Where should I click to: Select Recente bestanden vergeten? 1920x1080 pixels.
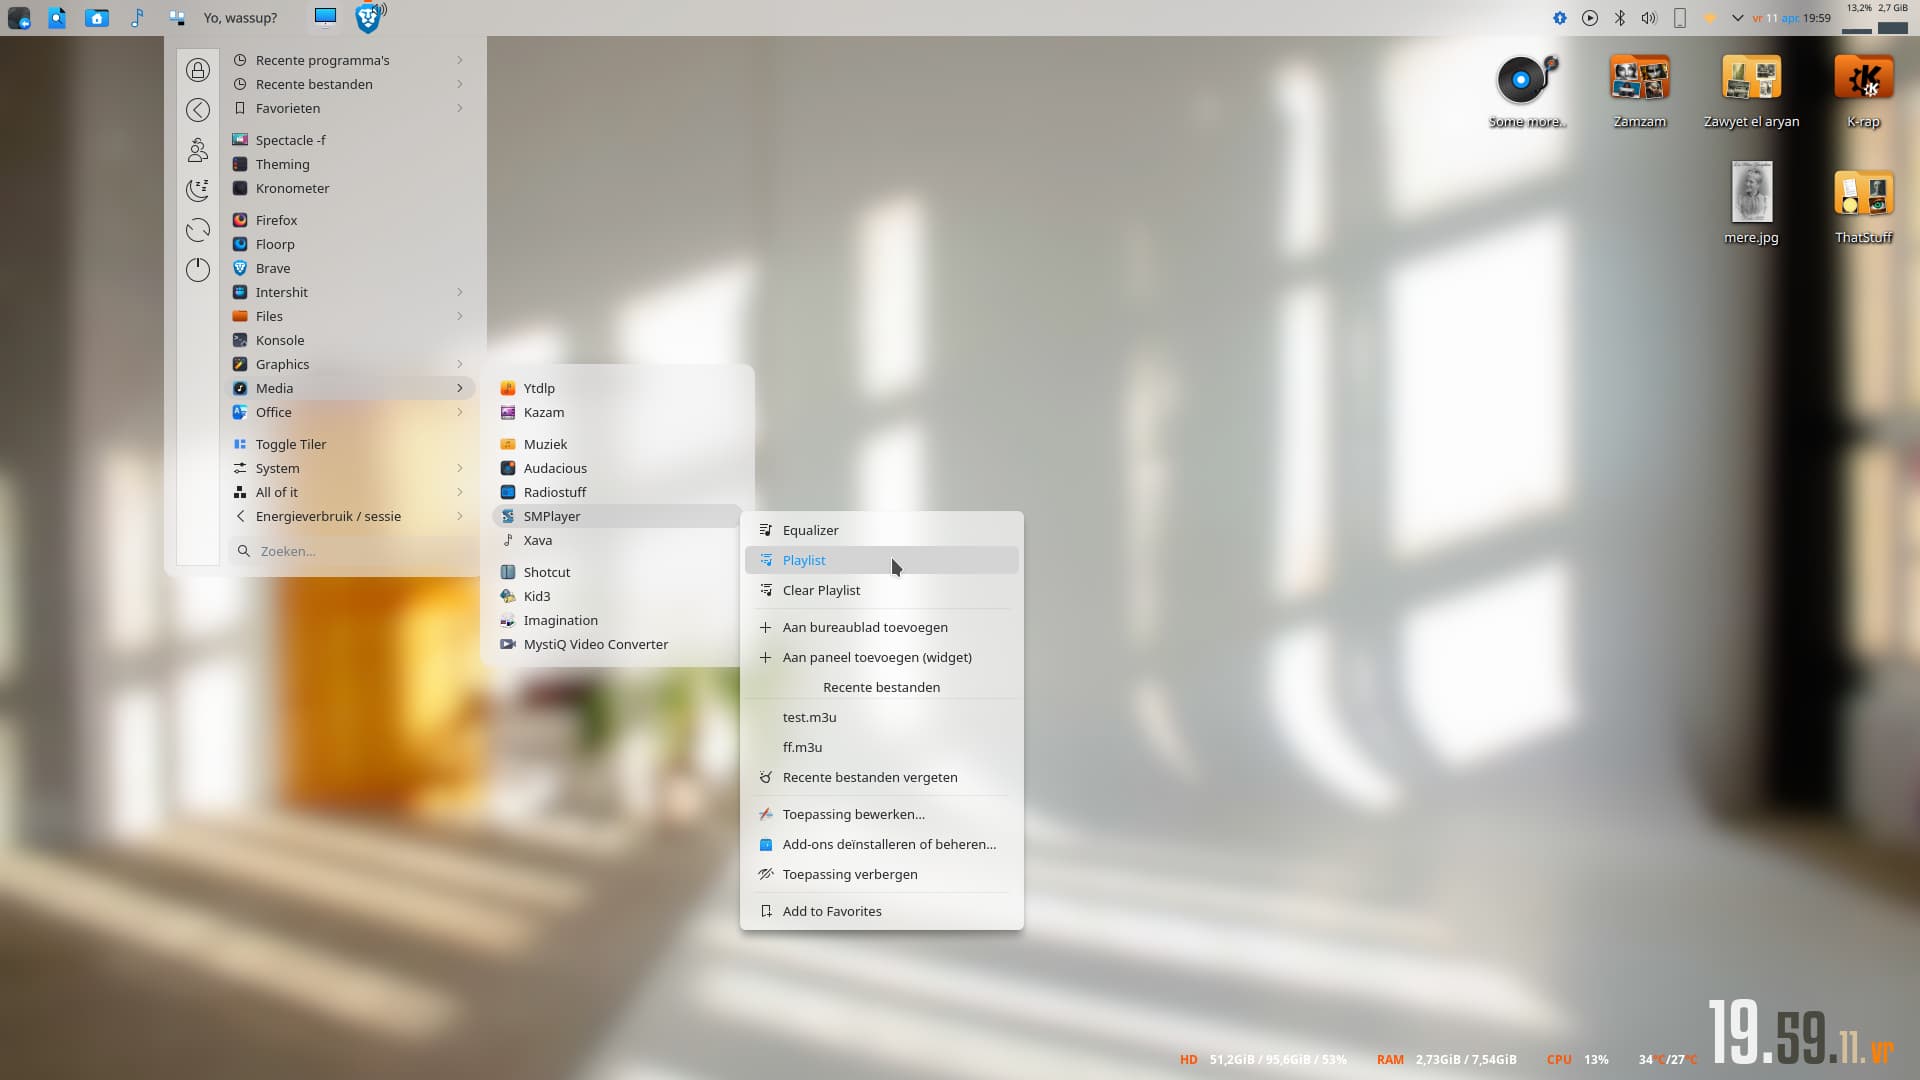882,777
